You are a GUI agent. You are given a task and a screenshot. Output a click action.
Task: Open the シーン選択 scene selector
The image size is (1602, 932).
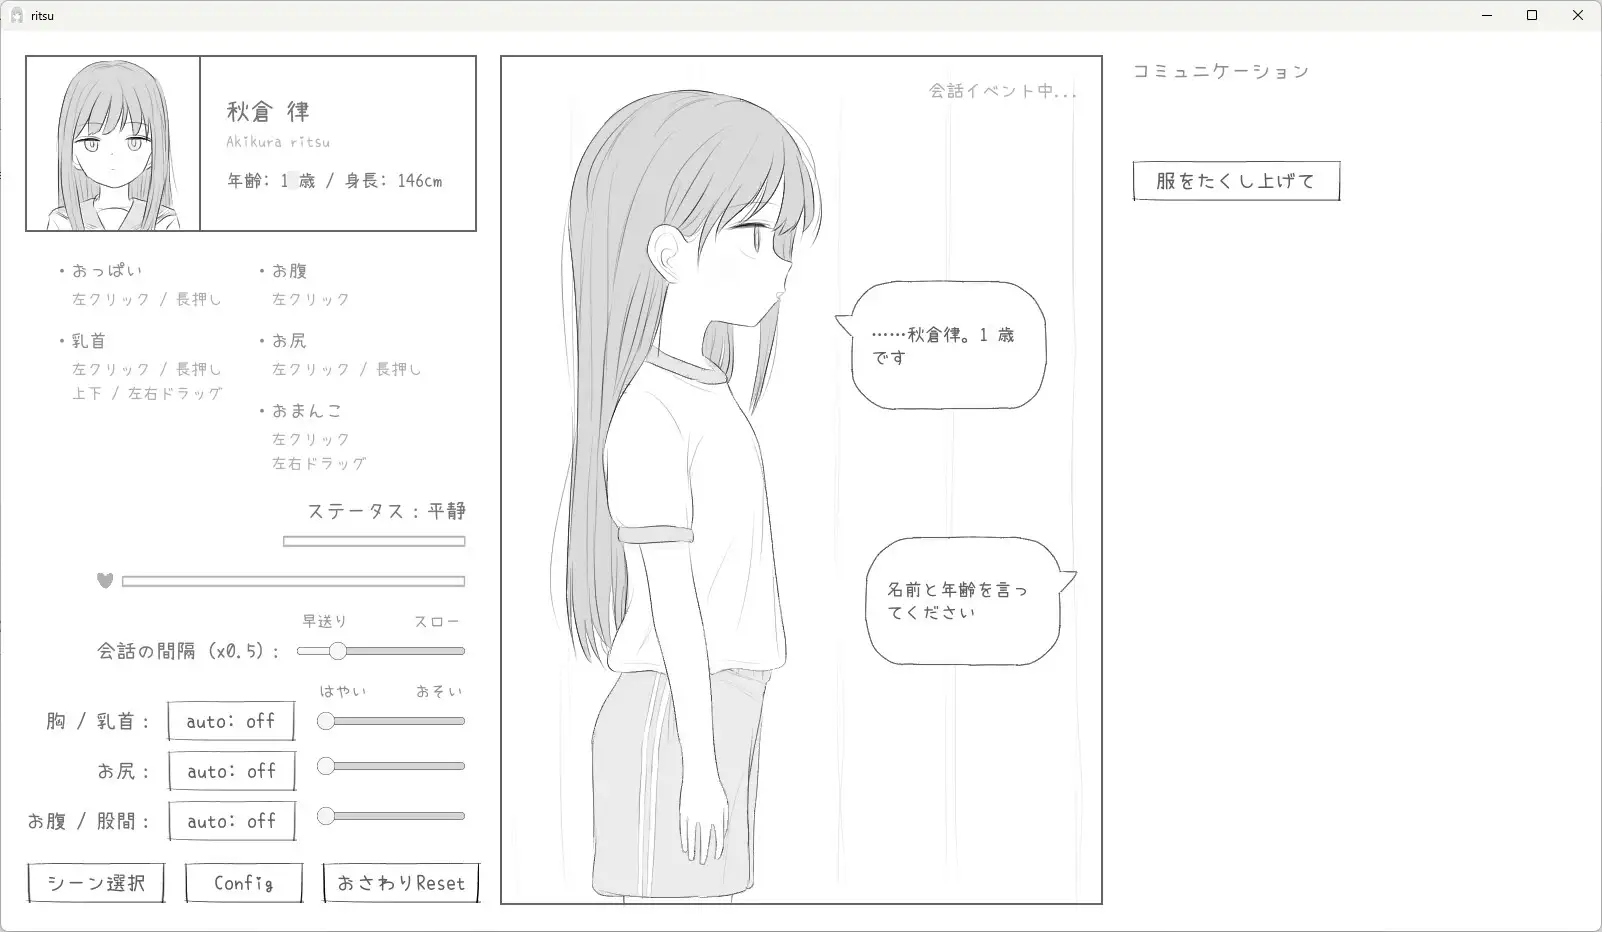click(x=95, y=883)
